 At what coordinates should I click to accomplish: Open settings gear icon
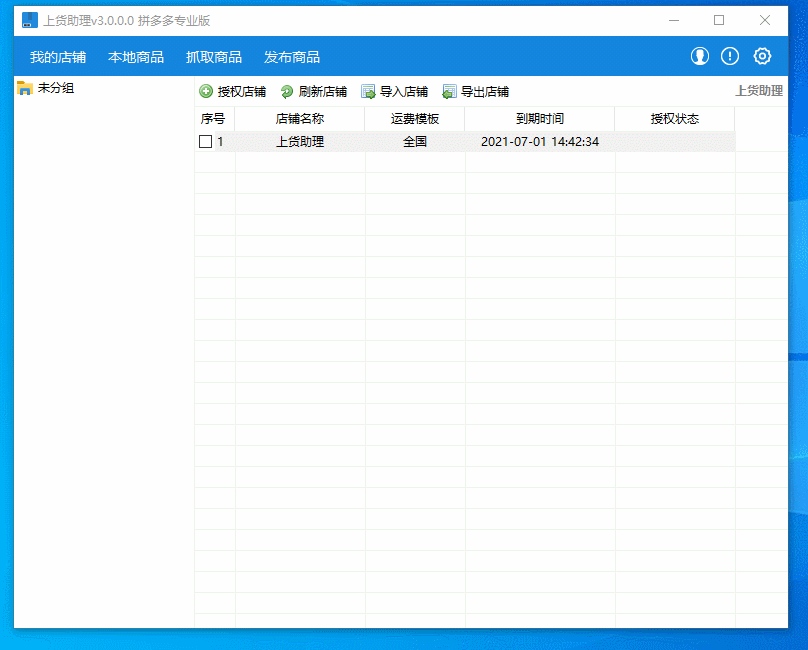point(762,56)
